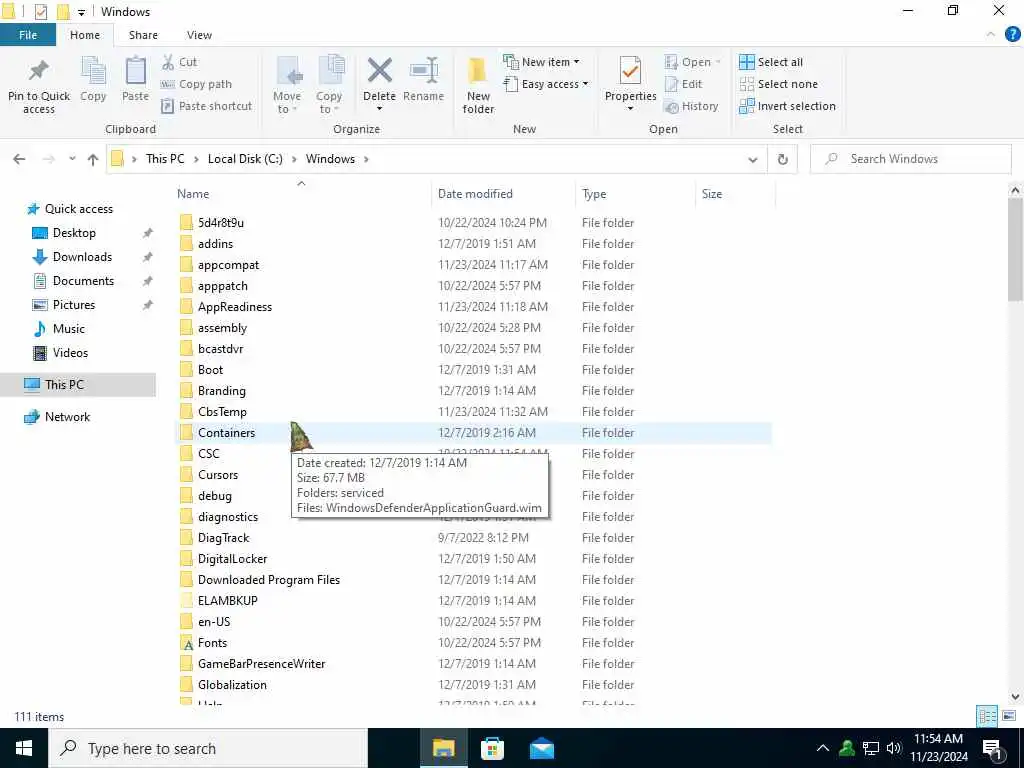Image resolution: width=1024 pixels, height=768 pixels.
Task: Click Select none in ribbon
Action: [778, 84]
